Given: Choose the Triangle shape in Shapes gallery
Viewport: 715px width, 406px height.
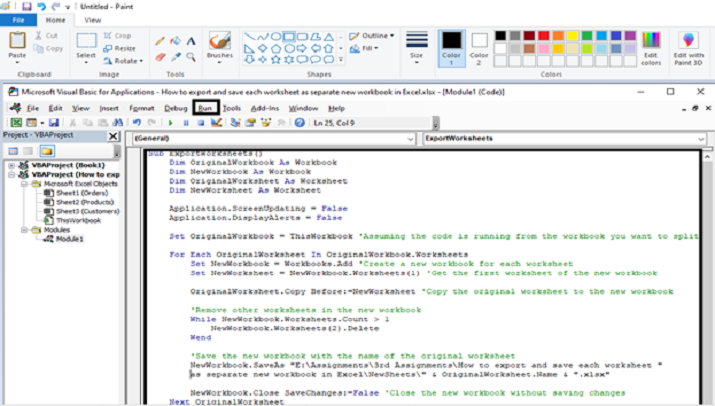Looking at the screenshot, I should 329,37.
